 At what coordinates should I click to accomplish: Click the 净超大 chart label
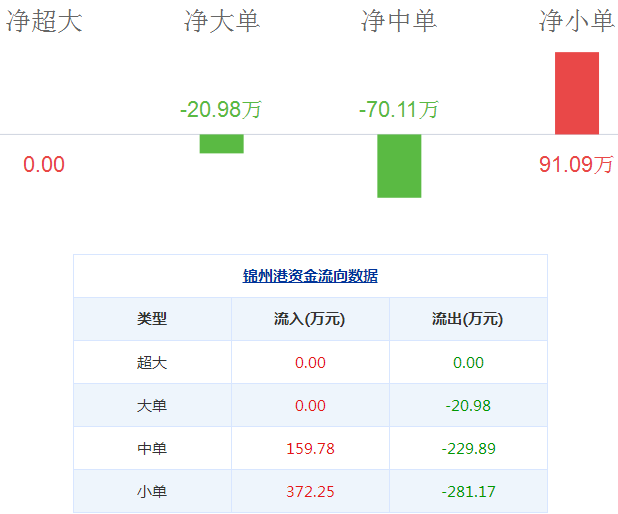[44, 21]
